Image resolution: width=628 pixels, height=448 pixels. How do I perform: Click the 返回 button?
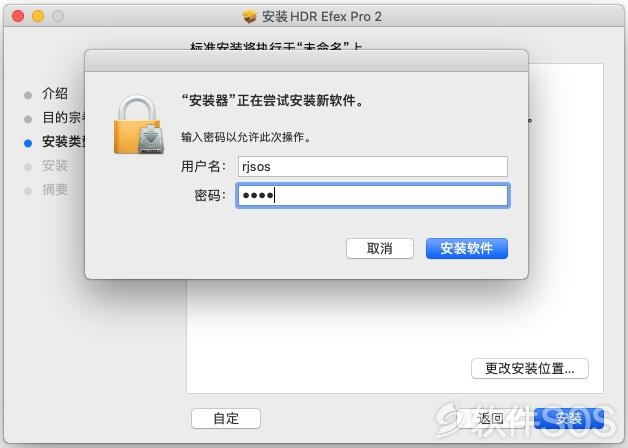(x=491, y=418)
